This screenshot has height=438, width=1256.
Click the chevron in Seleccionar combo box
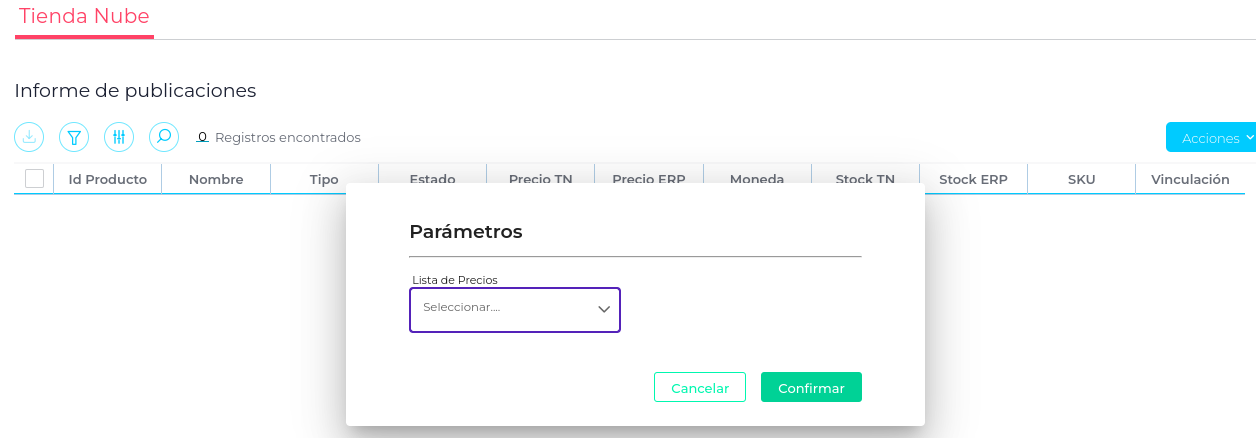coord(604,309)
